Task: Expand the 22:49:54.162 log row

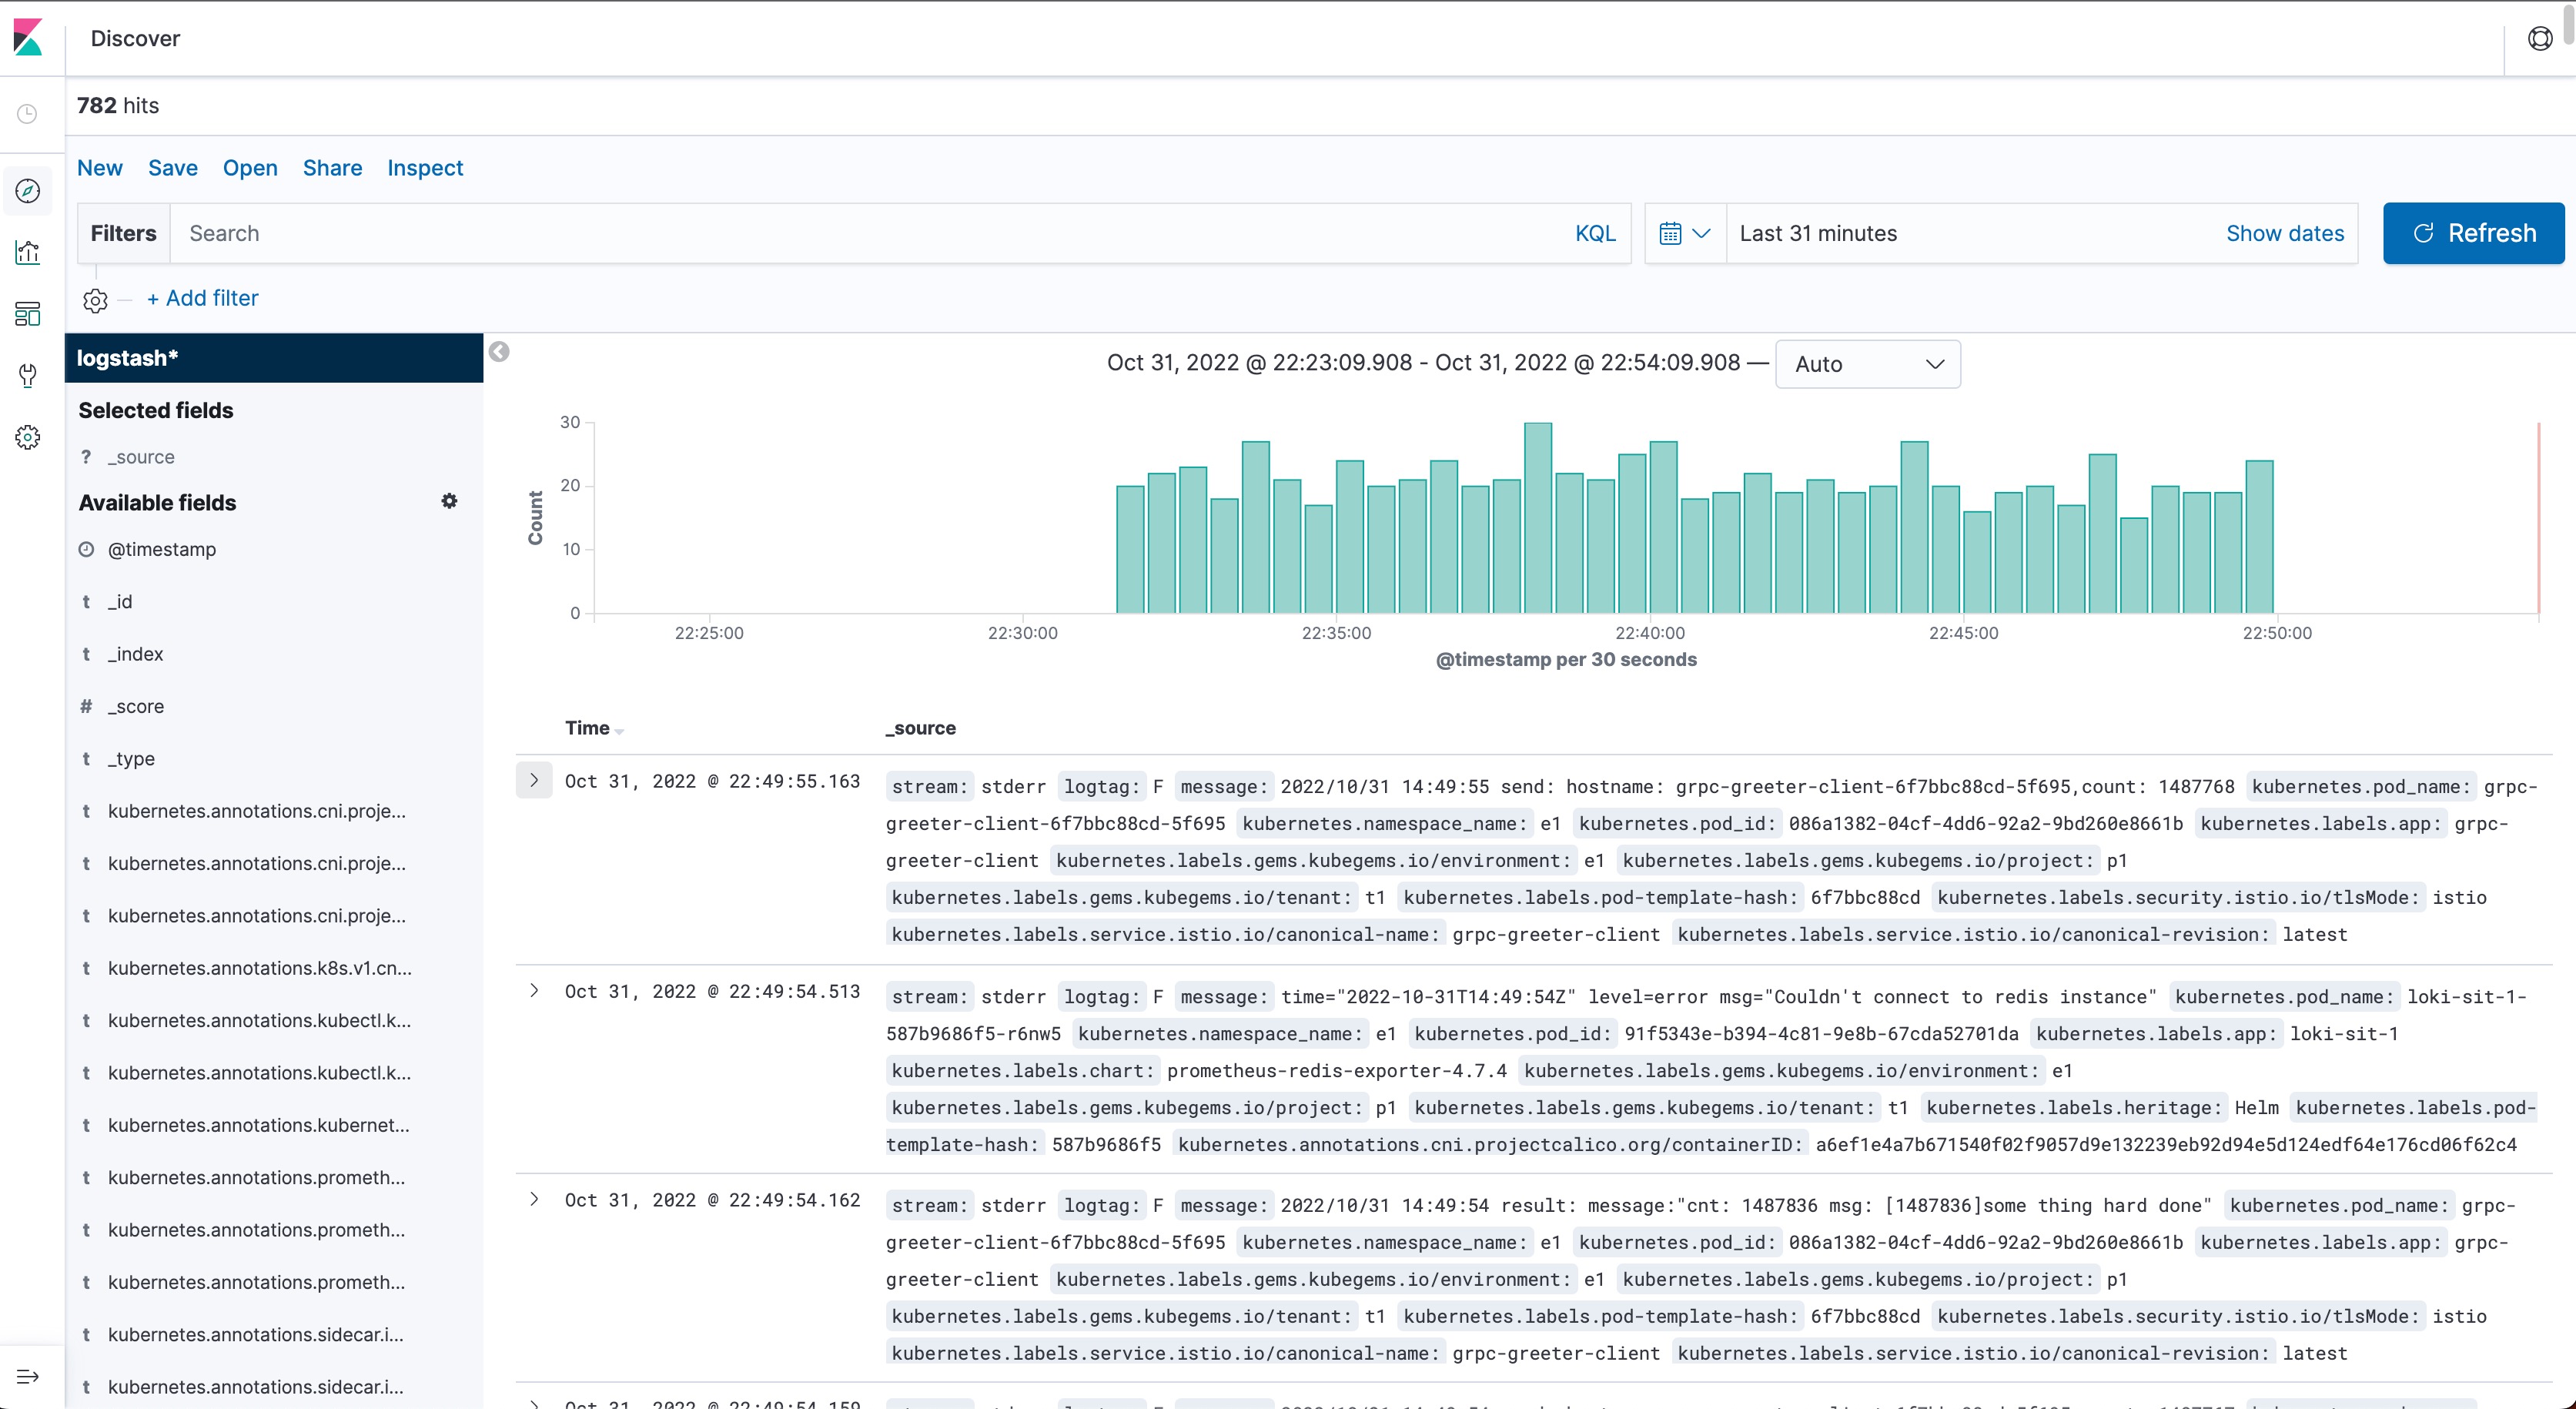Action: 534,1200
